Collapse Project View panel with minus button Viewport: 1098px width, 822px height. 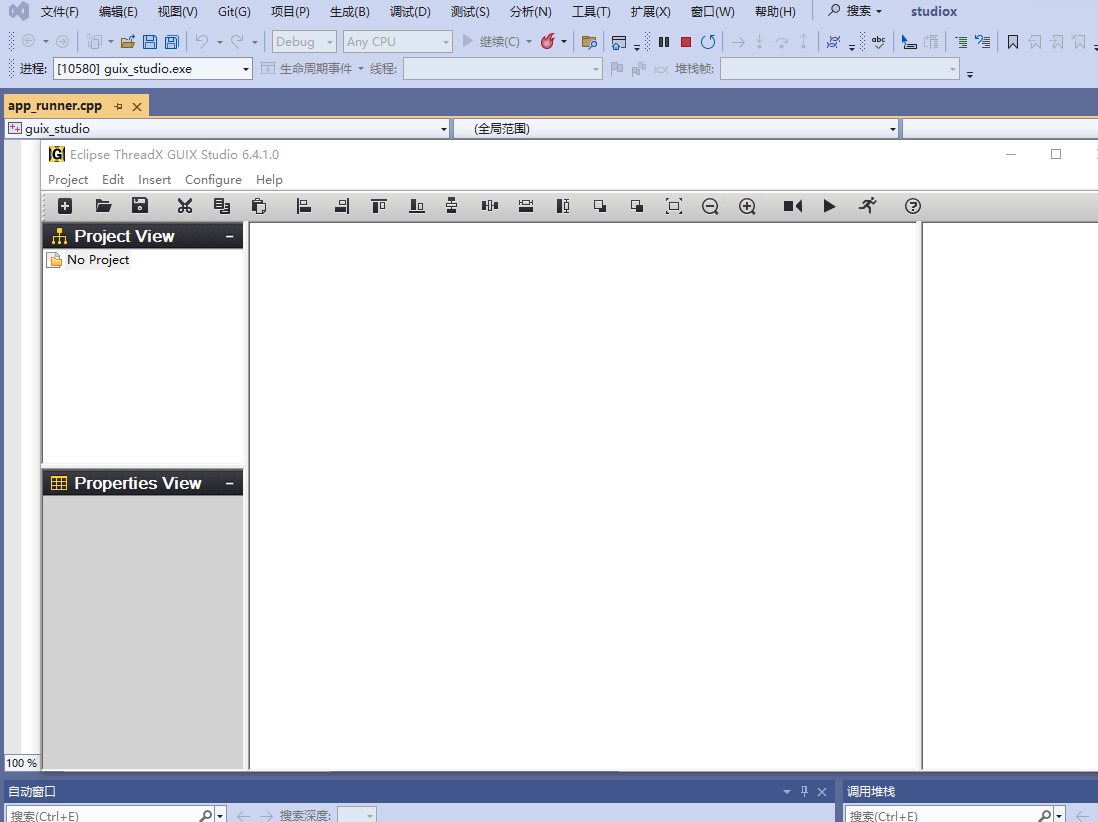pyautogui.click(x=230, y=237)
